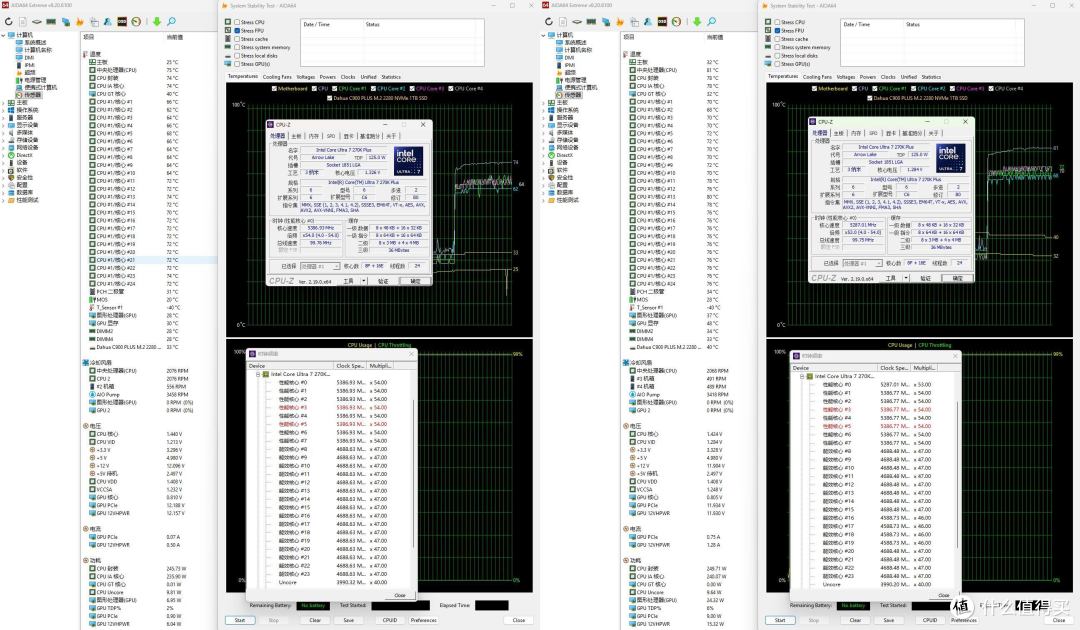Image resolution: width=1080 pixels, height=630 pixels.
Task: Expand the 主板 tree node in right AIDA64
Action: (543, 102)
